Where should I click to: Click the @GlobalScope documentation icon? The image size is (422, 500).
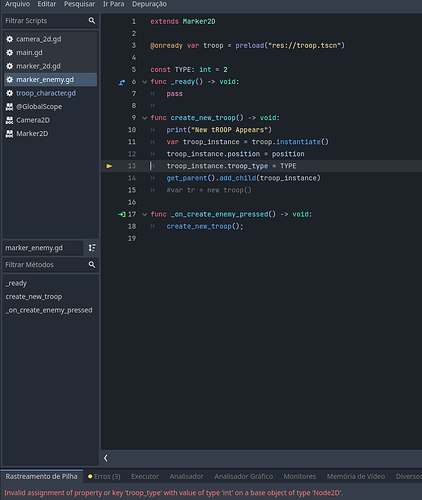click(x=9, y=107)
